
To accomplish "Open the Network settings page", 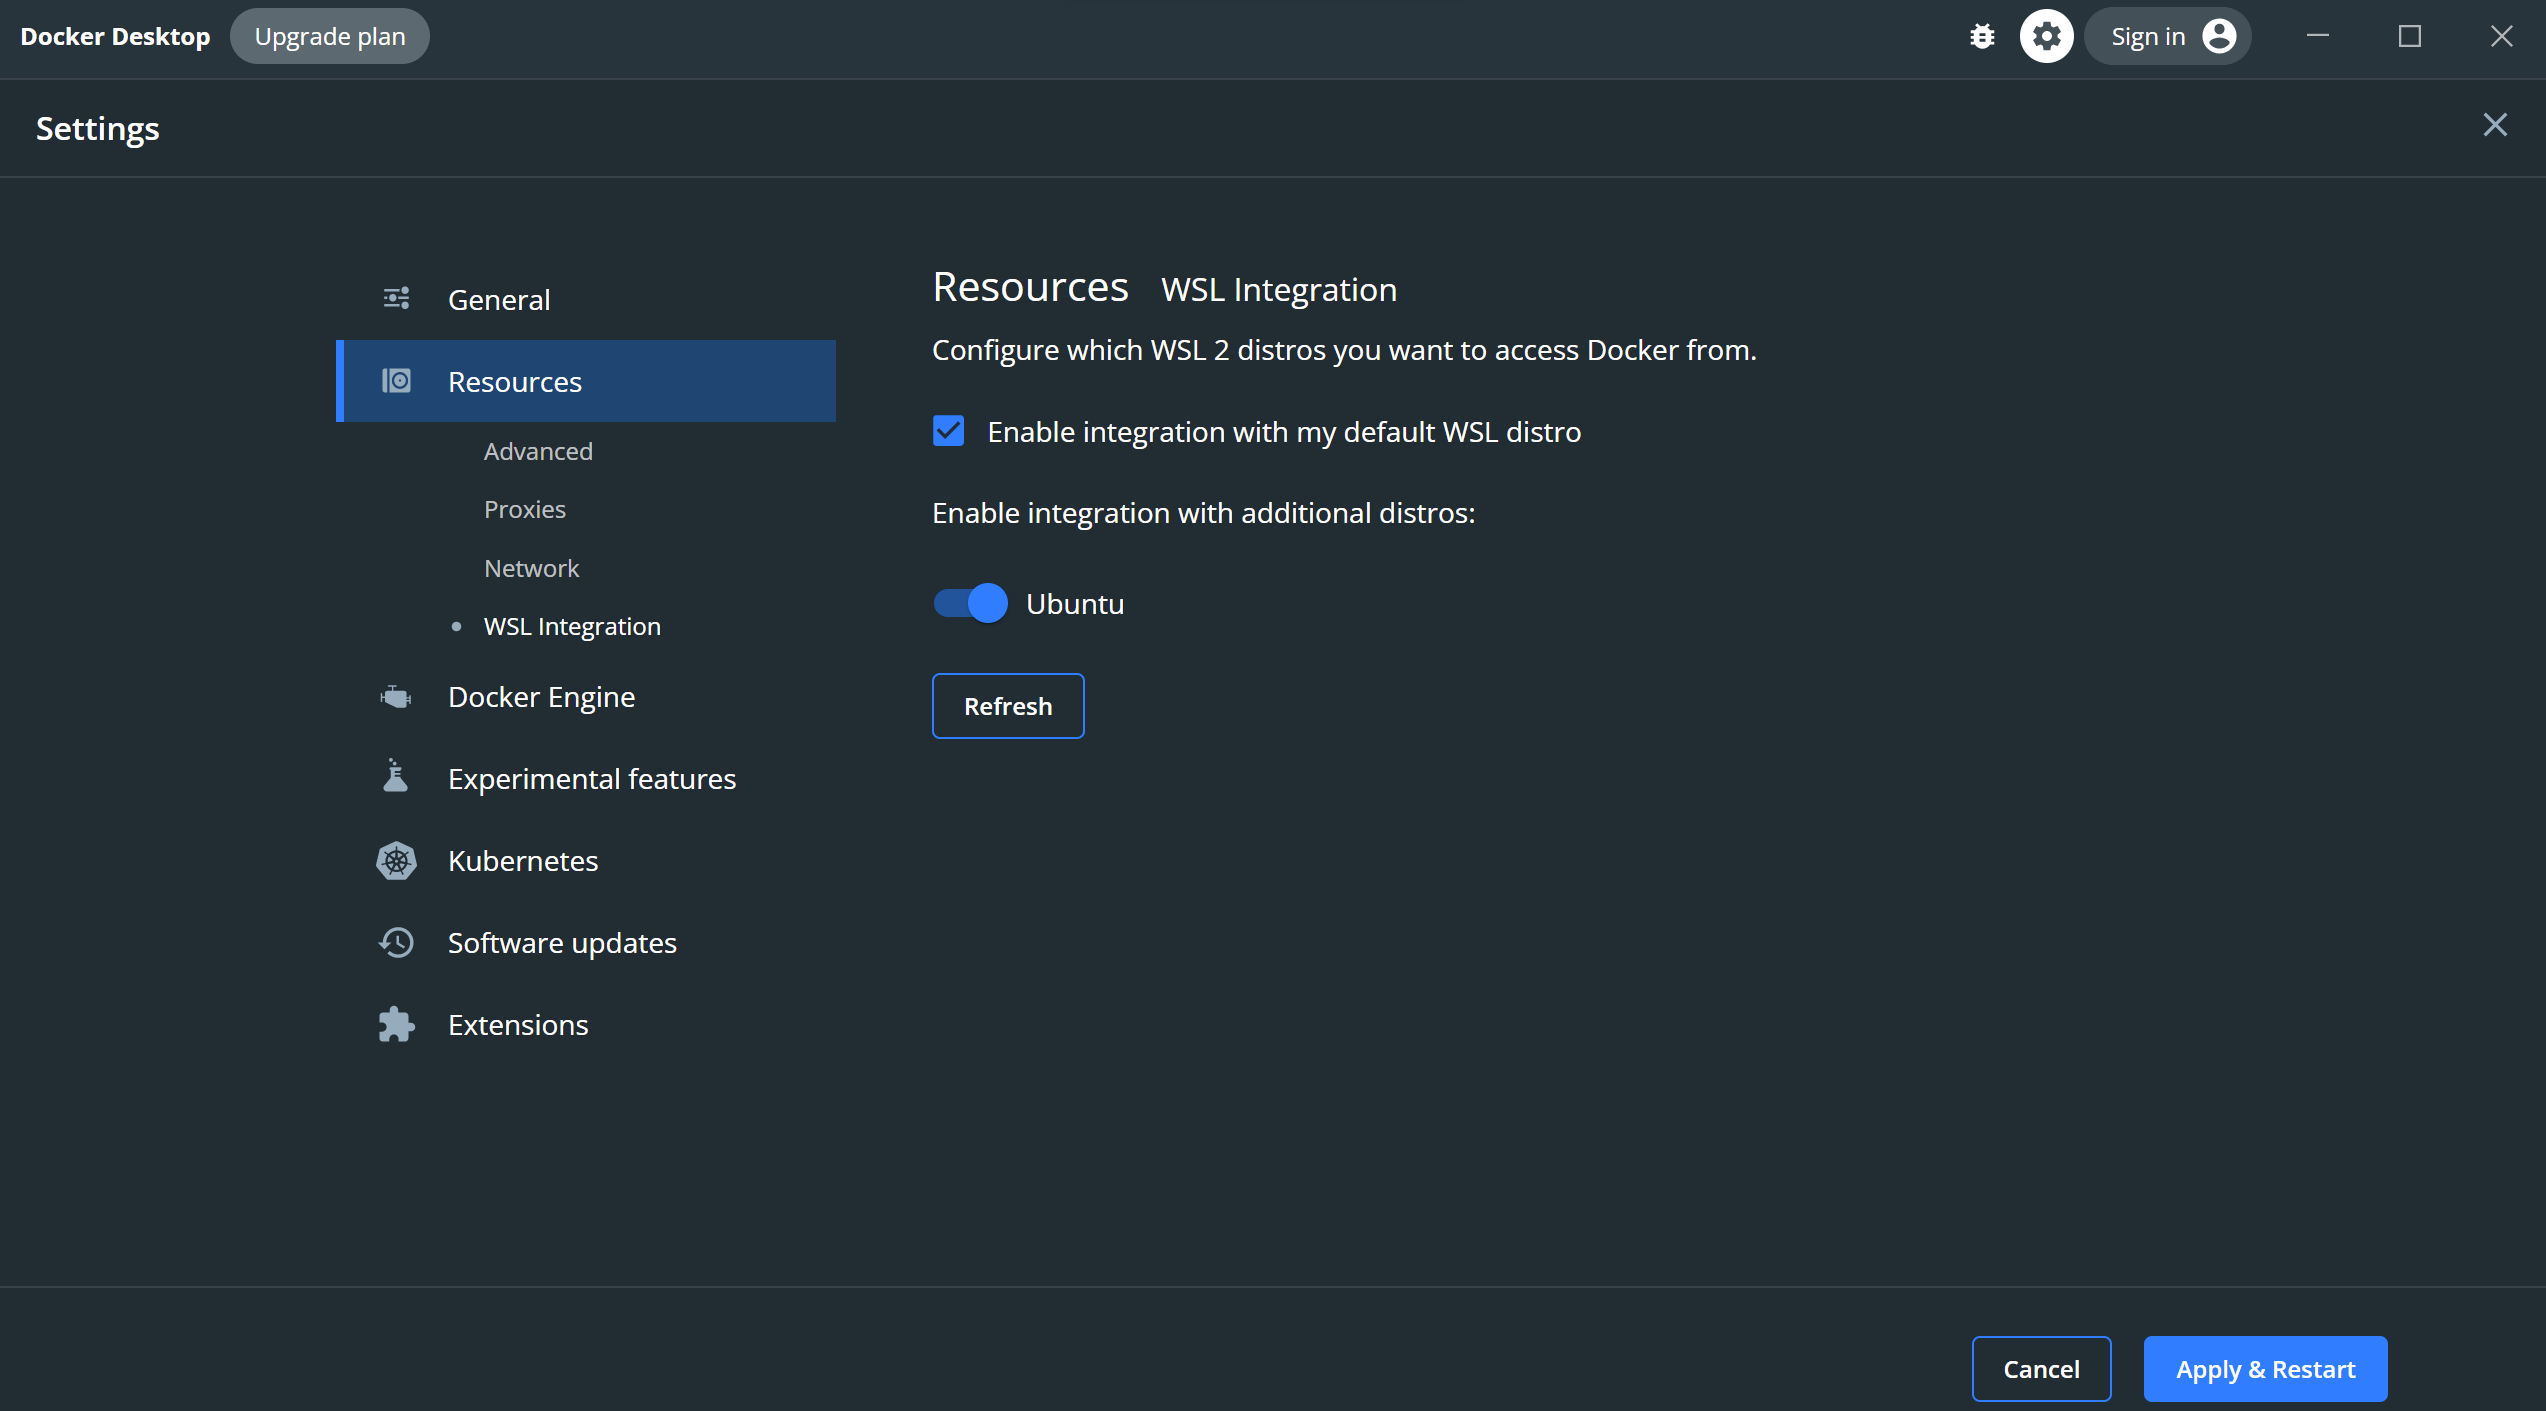I will pyautogui.click(x=531, y=567).
